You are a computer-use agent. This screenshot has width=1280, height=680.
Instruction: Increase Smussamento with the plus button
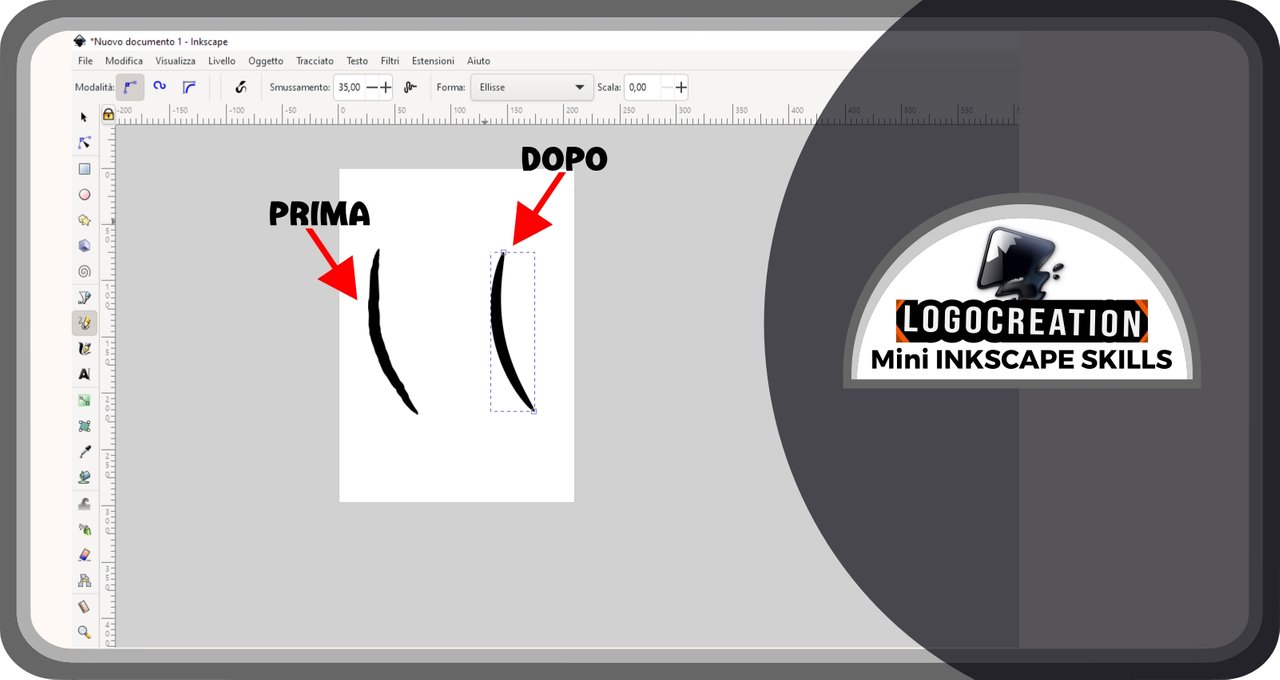click(x=386, y=87)
